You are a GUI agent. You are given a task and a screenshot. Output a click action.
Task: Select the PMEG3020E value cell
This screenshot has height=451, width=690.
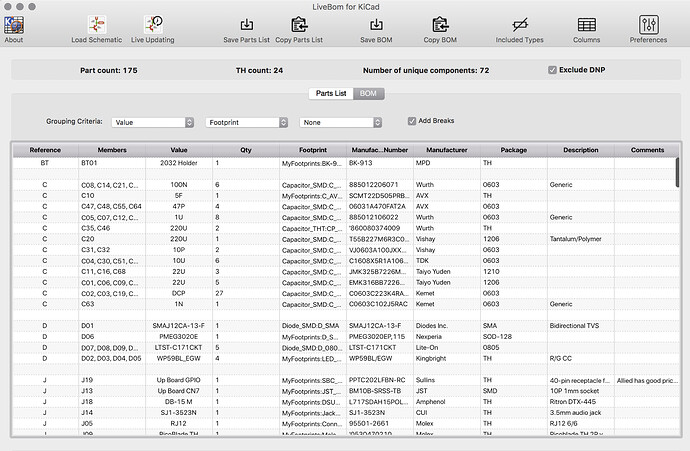[x=179, y=337]
